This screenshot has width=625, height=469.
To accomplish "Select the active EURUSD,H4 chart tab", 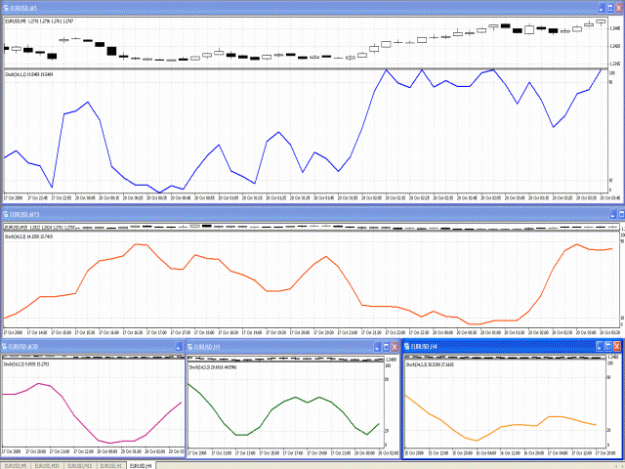I will tap(141, 465).
